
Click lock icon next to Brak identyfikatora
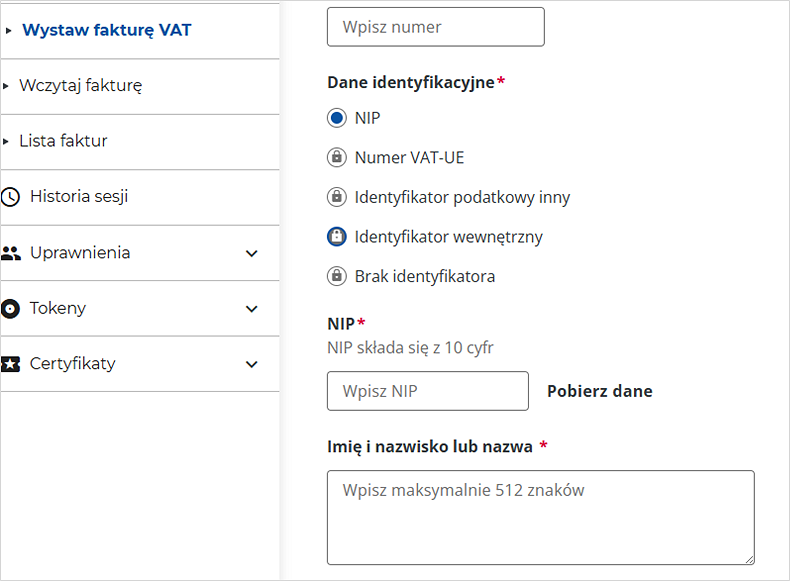[x=336, y=276]
